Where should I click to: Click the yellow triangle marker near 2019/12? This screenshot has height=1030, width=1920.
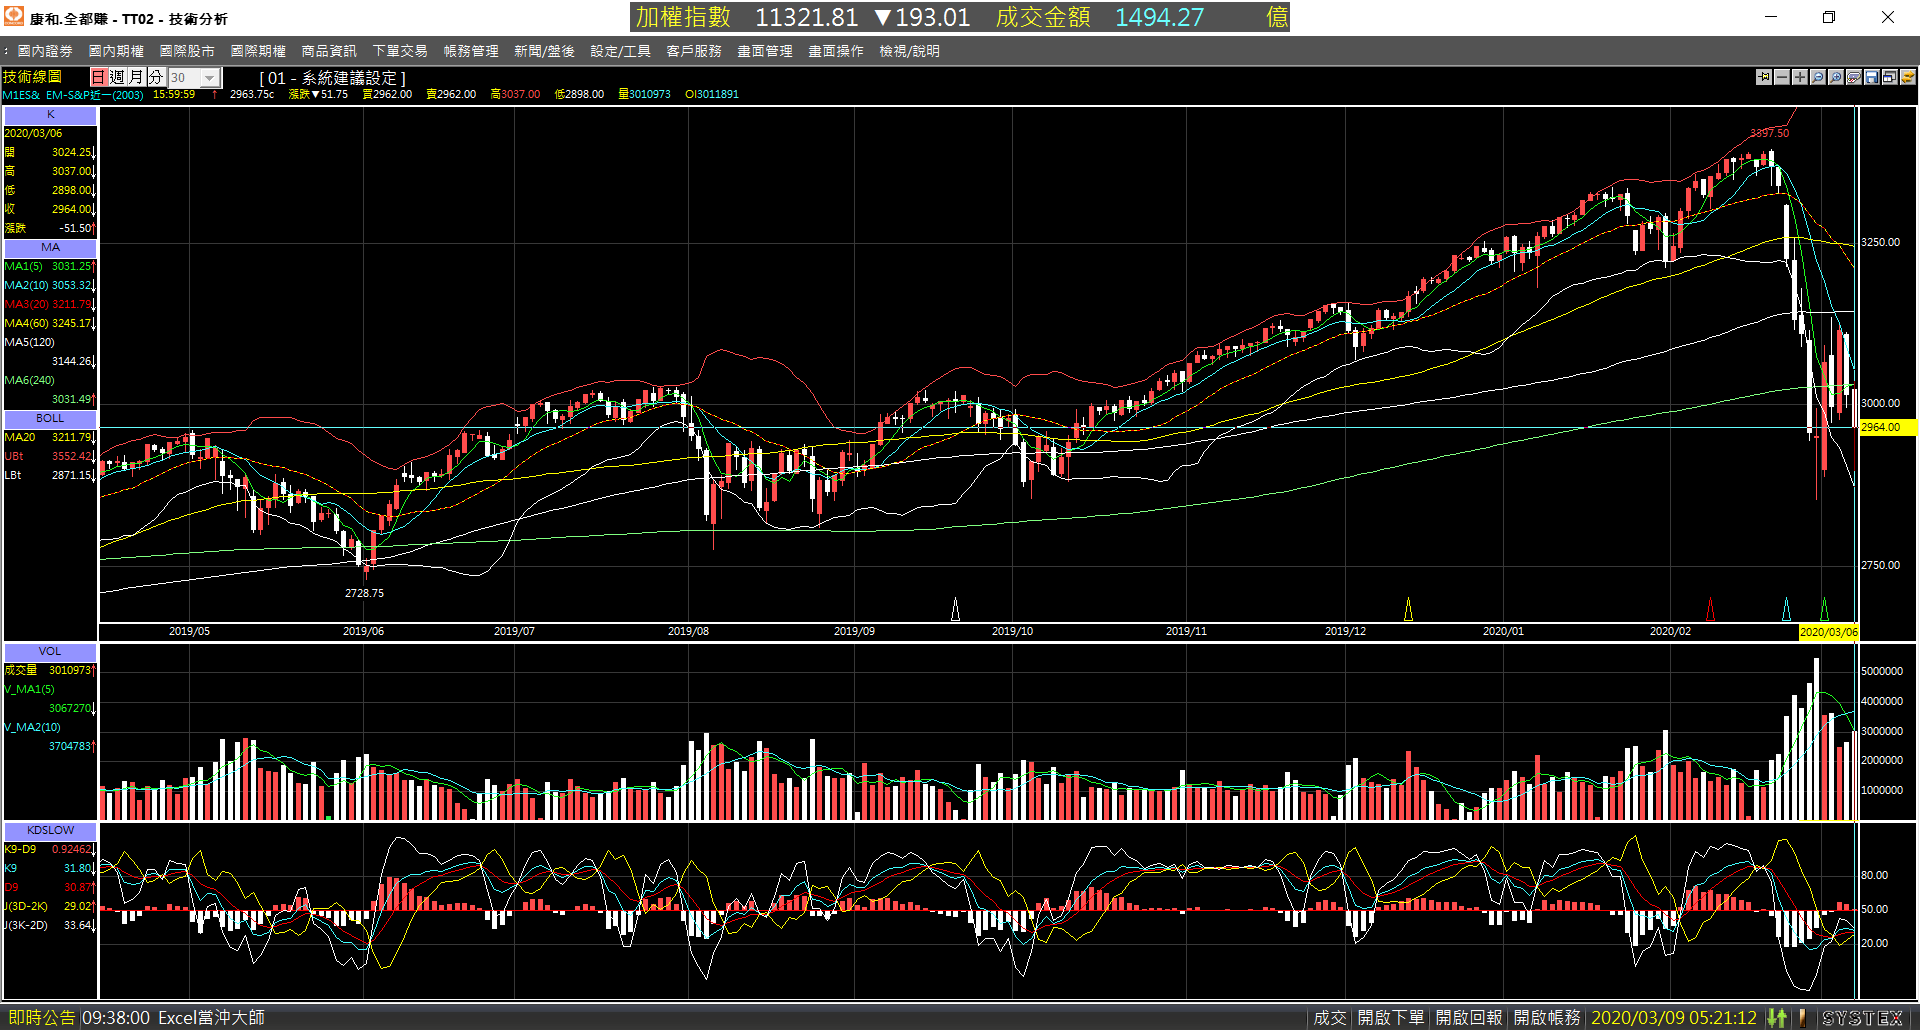coord(1408,609)
